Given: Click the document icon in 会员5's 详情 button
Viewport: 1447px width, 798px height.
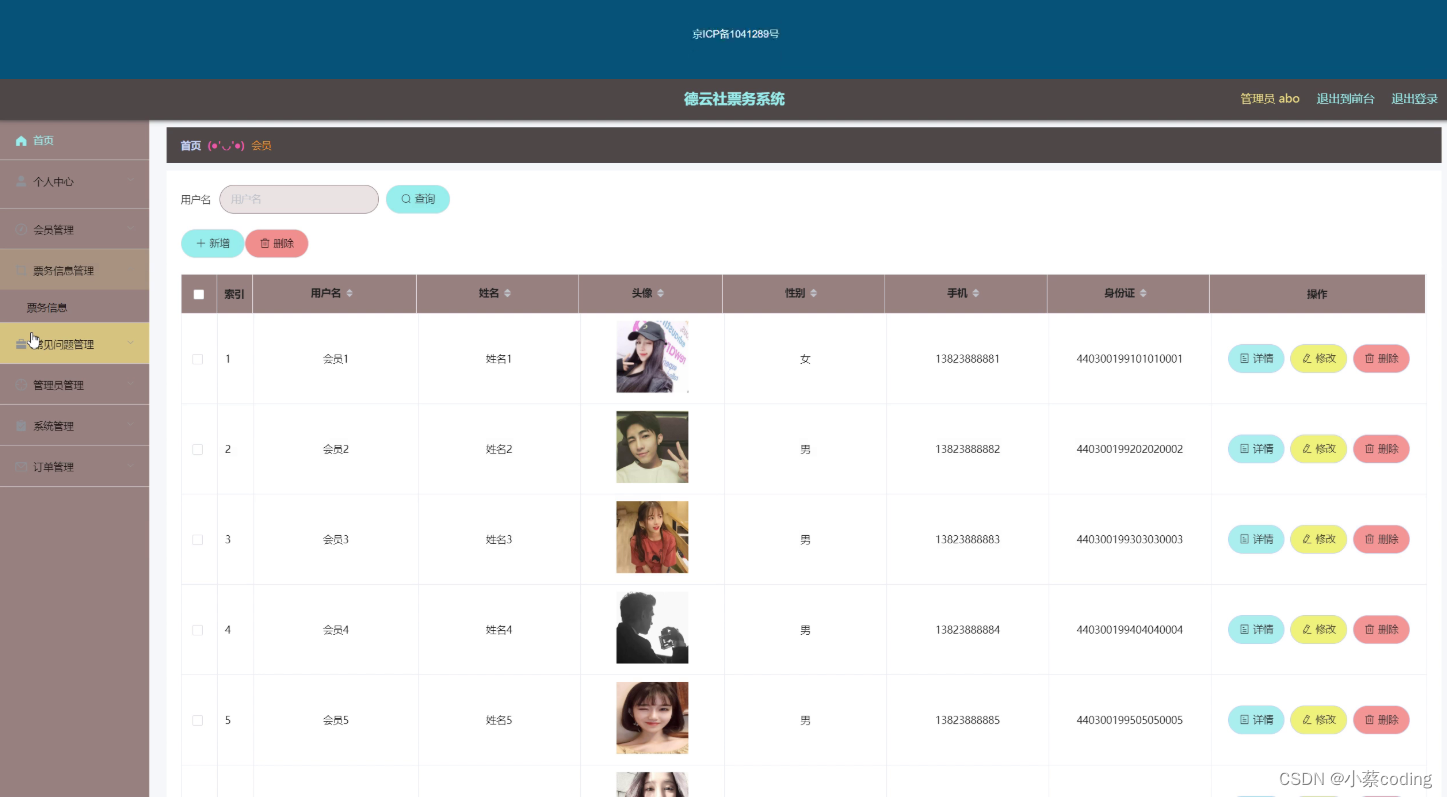Looking at the screenshot, I should click(x=1245, y=720).
